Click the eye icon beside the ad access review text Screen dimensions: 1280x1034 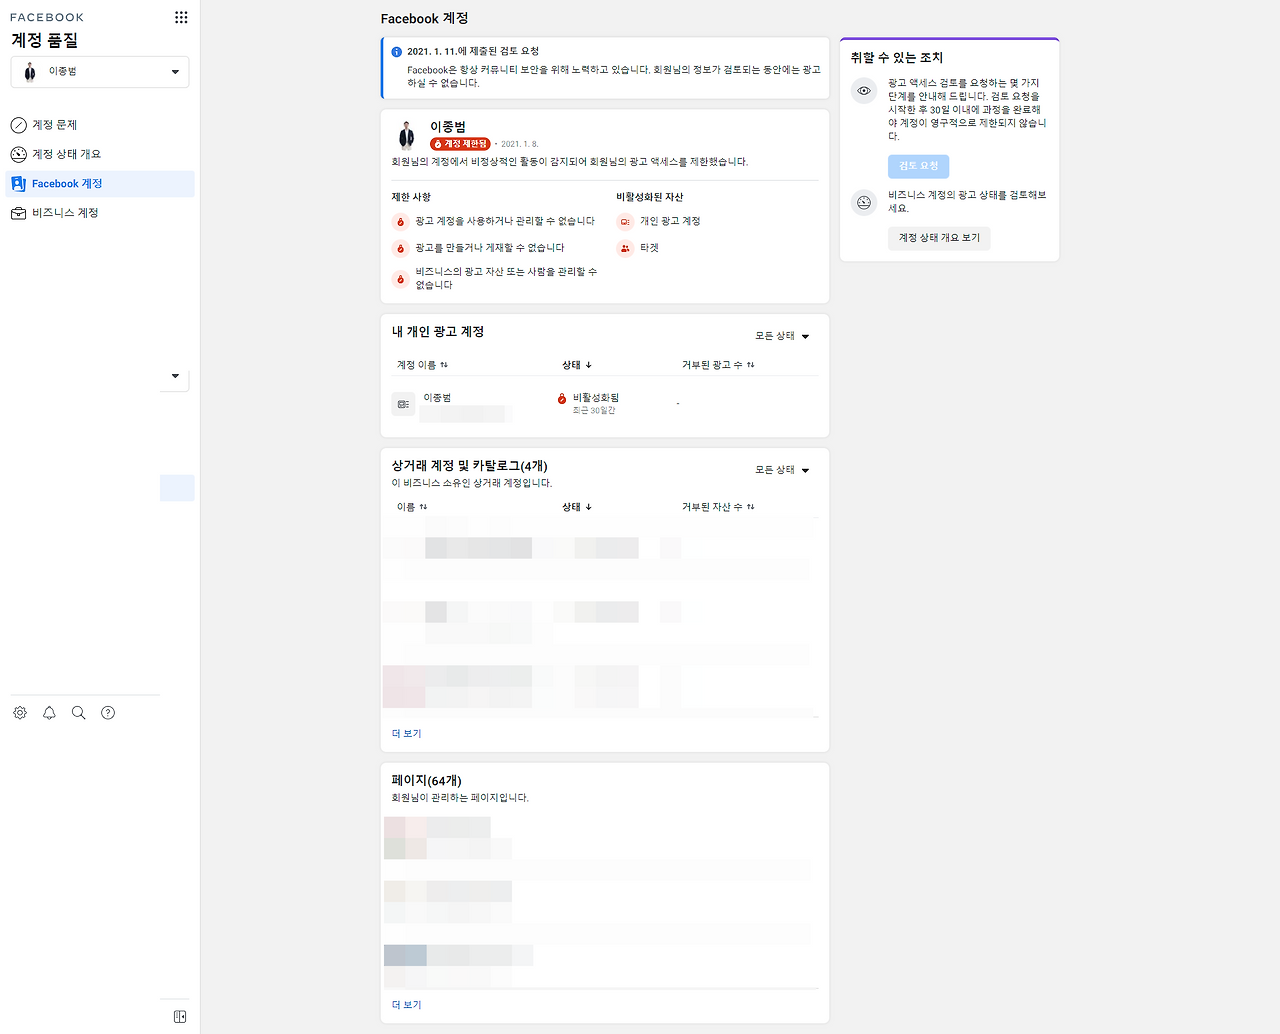[864, 91]
